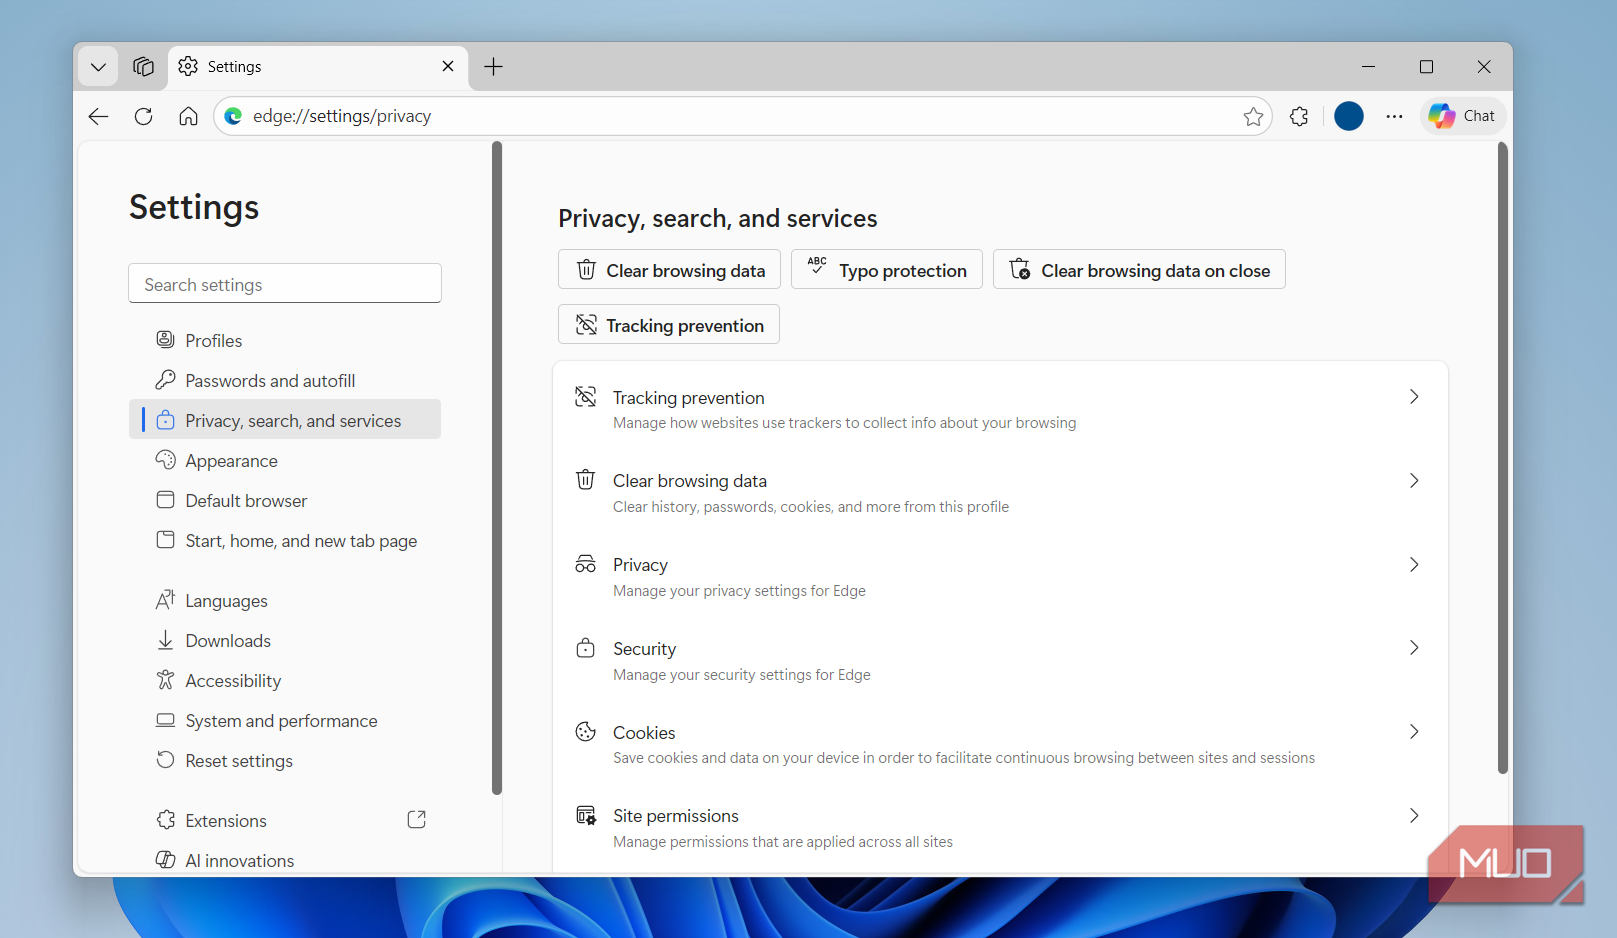Click the Search settings input field

pyautogui.click(x=285, y=284)
